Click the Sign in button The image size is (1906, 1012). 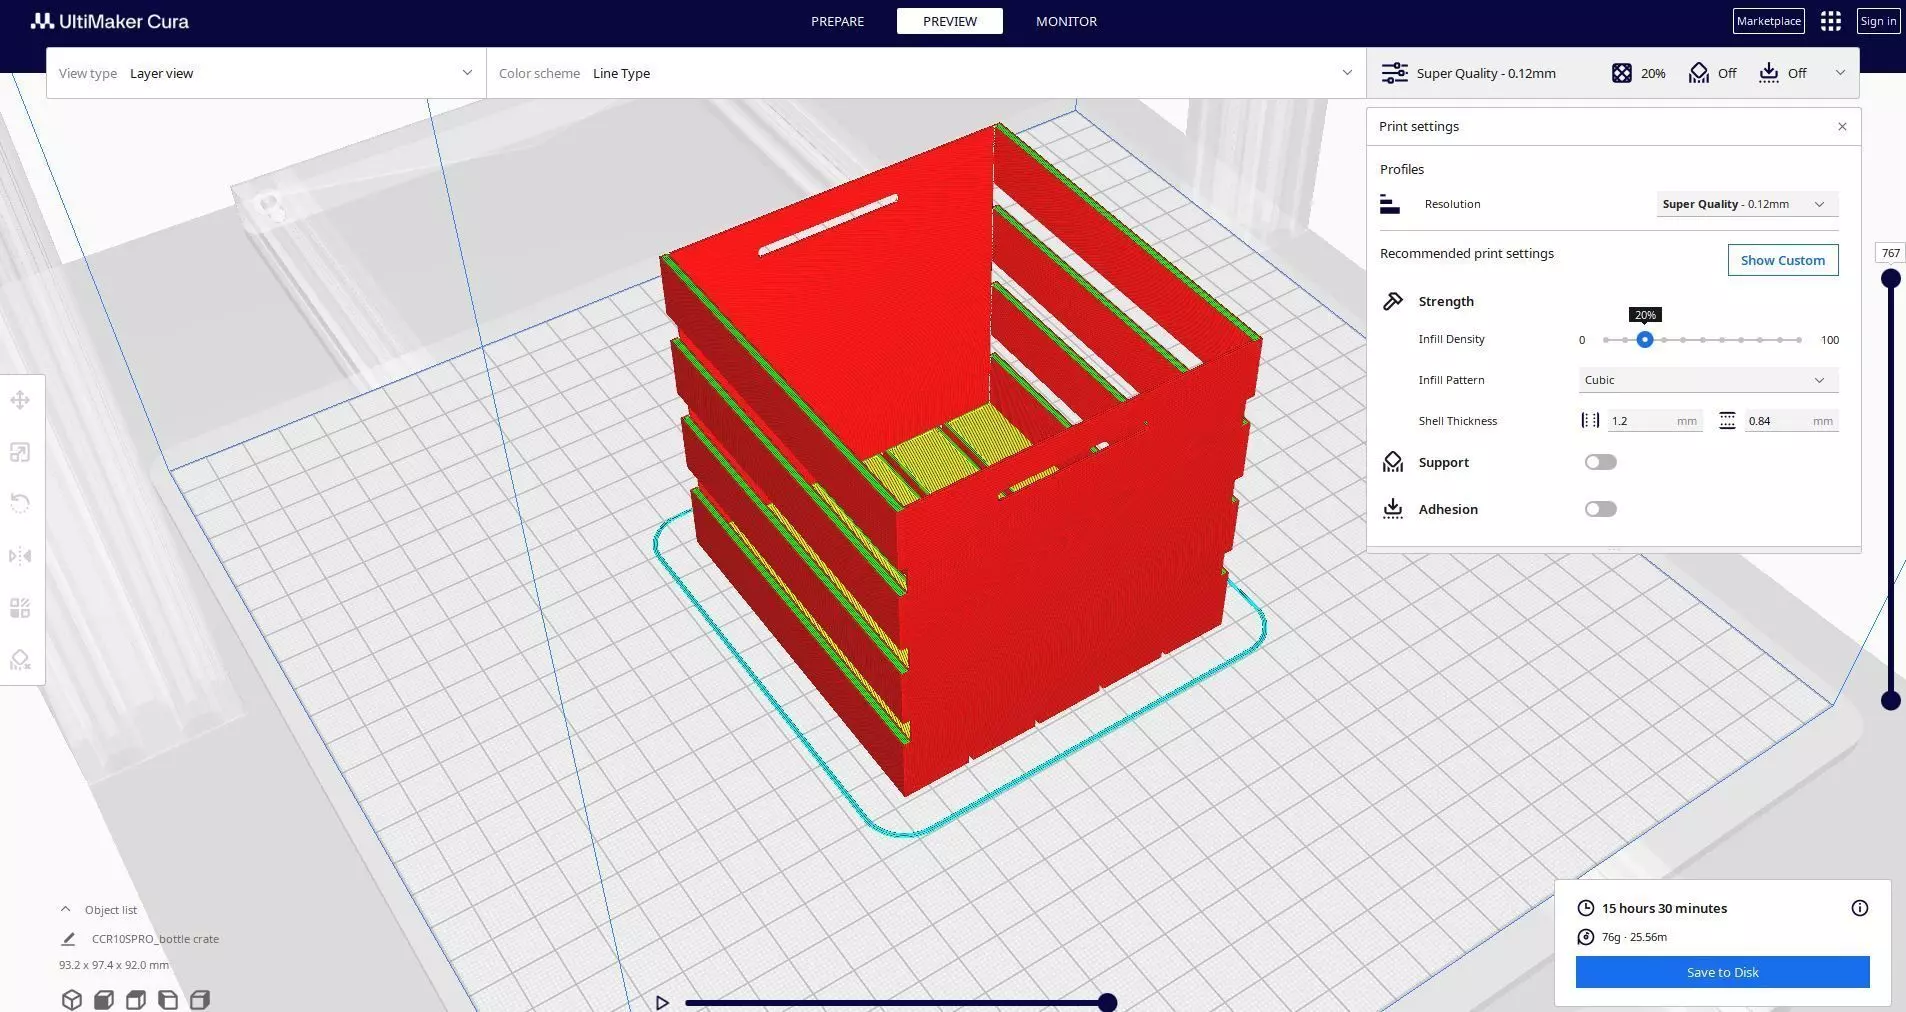1878,21
